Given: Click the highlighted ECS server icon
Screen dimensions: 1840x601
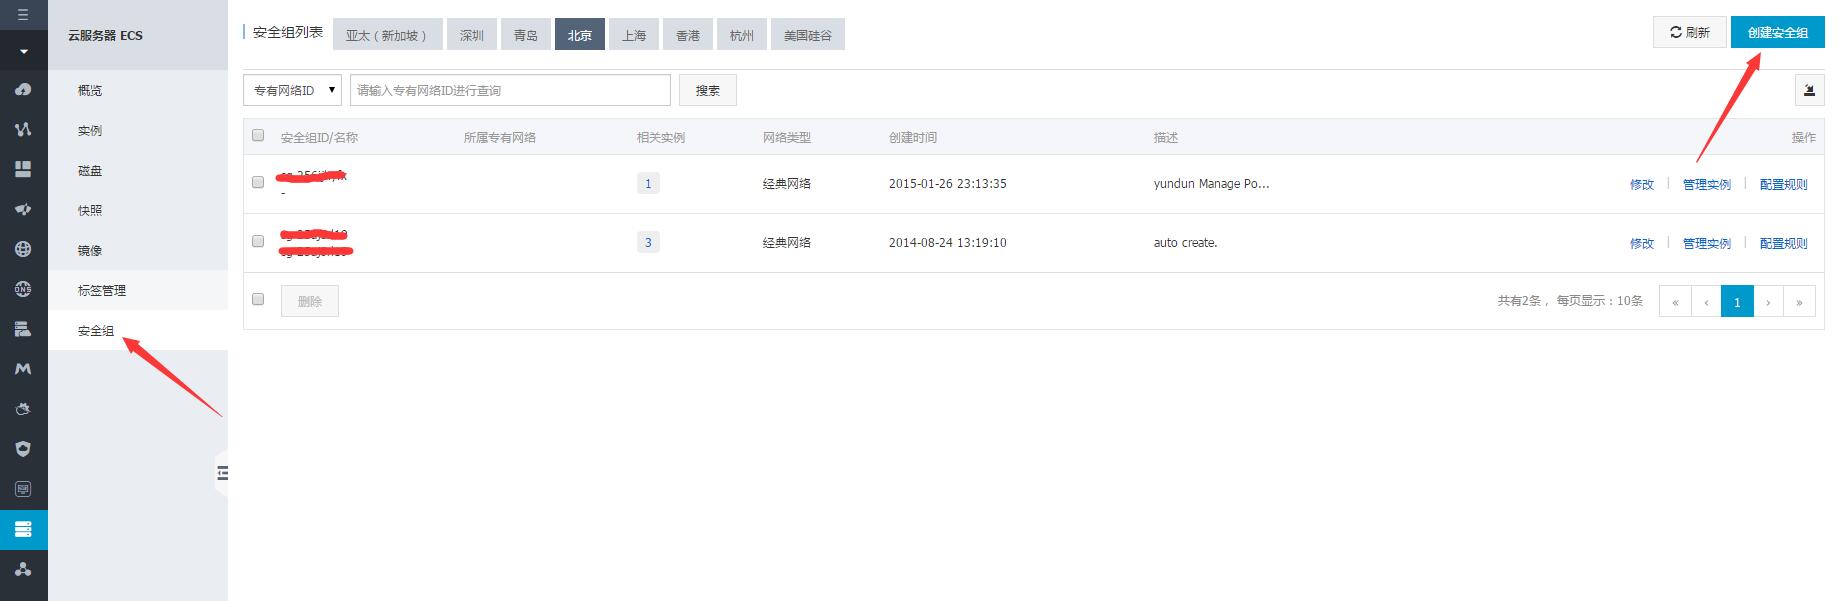Looking at the screenshot, I should (x=23, y=529).
